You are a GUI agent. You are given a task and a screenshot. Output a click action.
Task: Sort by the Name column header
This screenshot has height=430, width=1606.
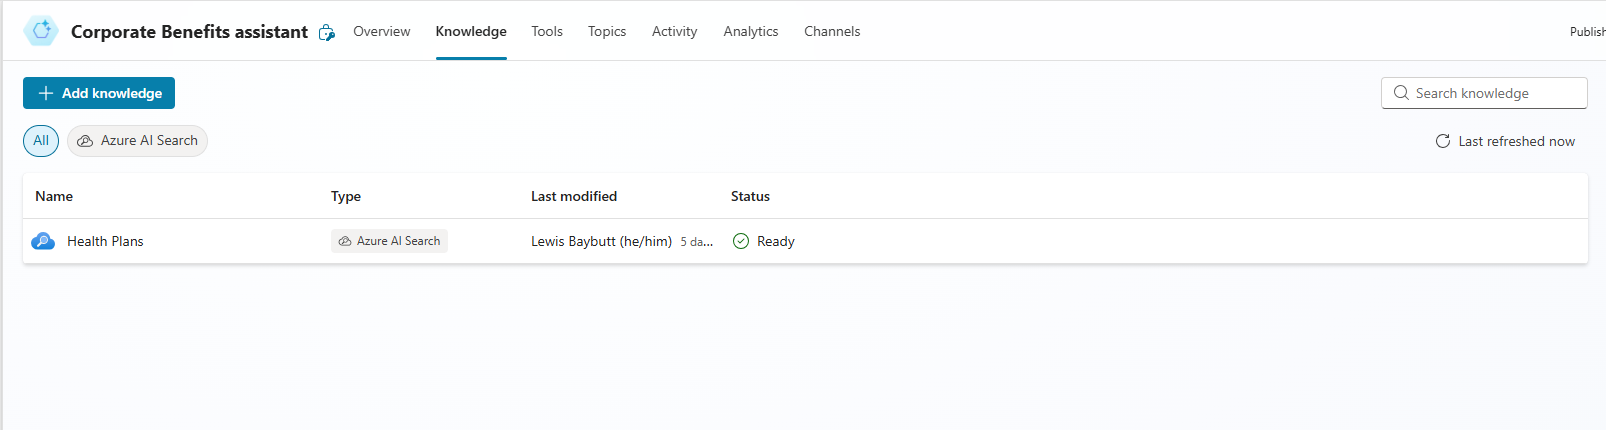click(x=54, y=196)
